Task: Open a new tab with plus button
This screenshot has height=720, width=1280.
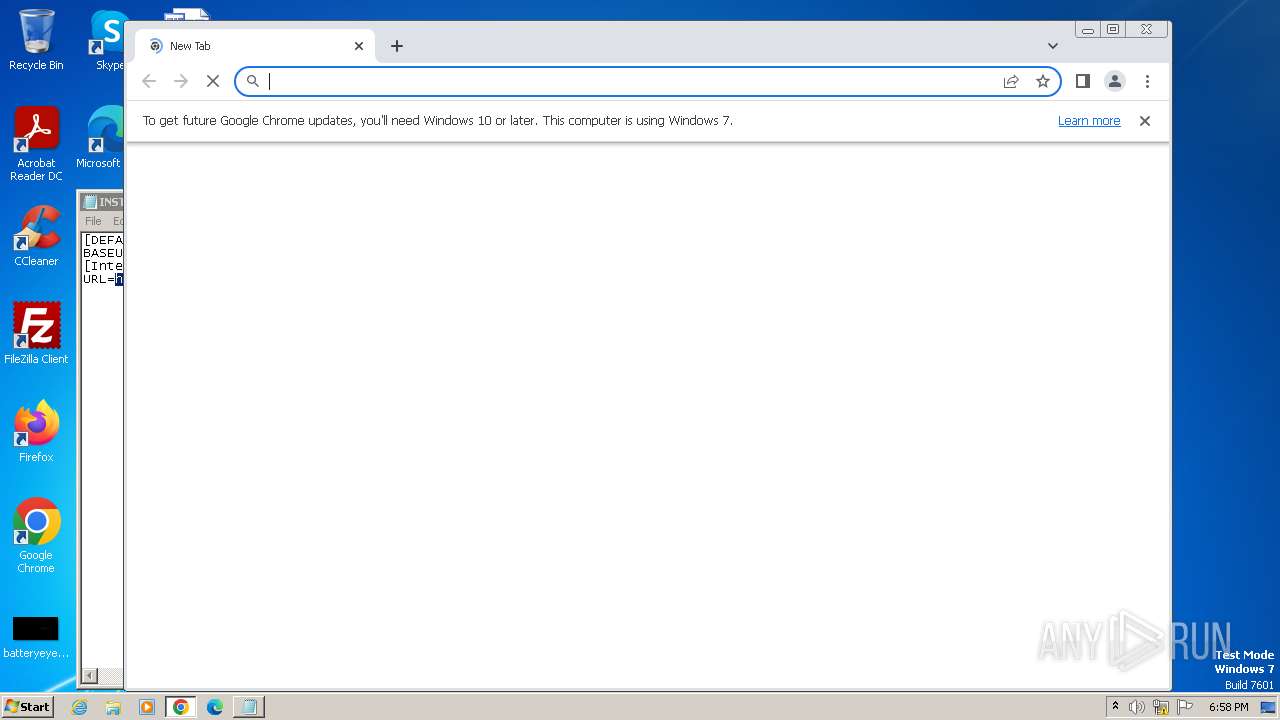Action: [397, 46]
